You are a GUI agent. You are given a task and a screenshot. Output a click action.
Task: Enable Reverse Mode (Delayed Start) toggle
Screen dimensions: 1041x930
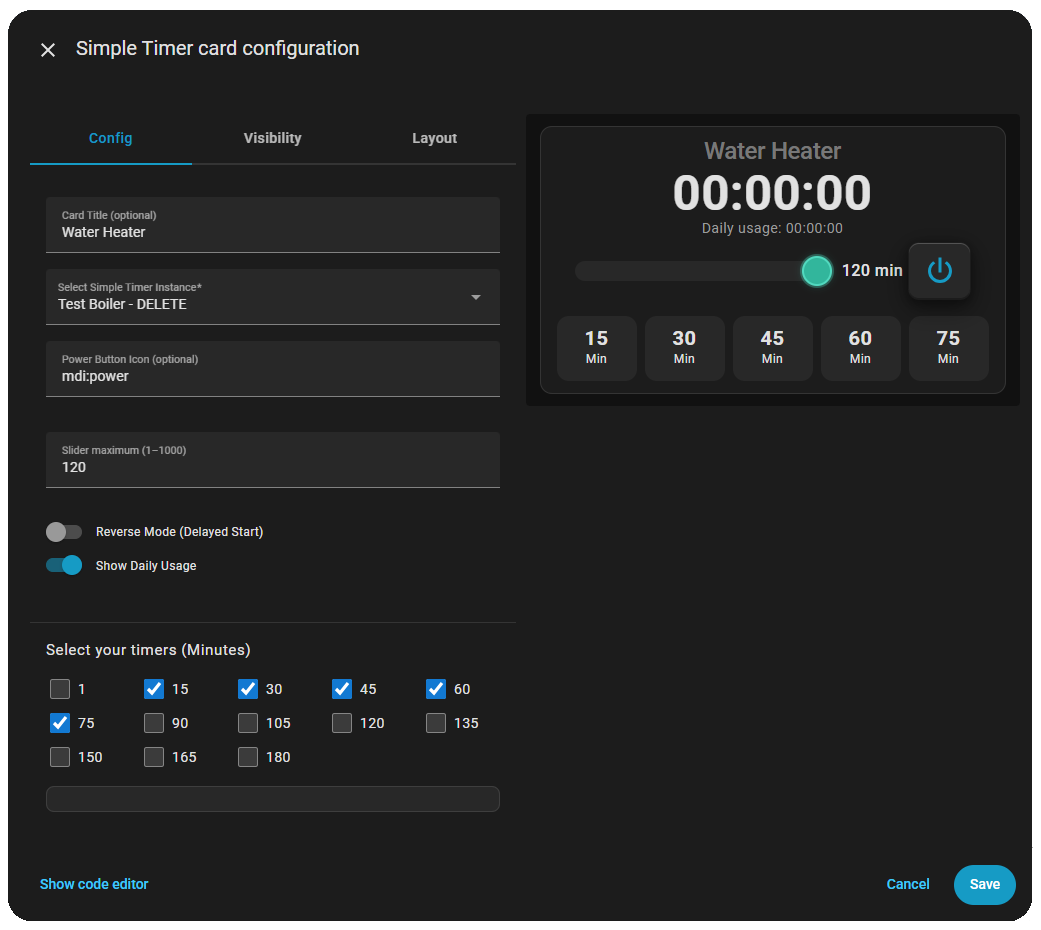pyautogui.click(x=64, y=532)
